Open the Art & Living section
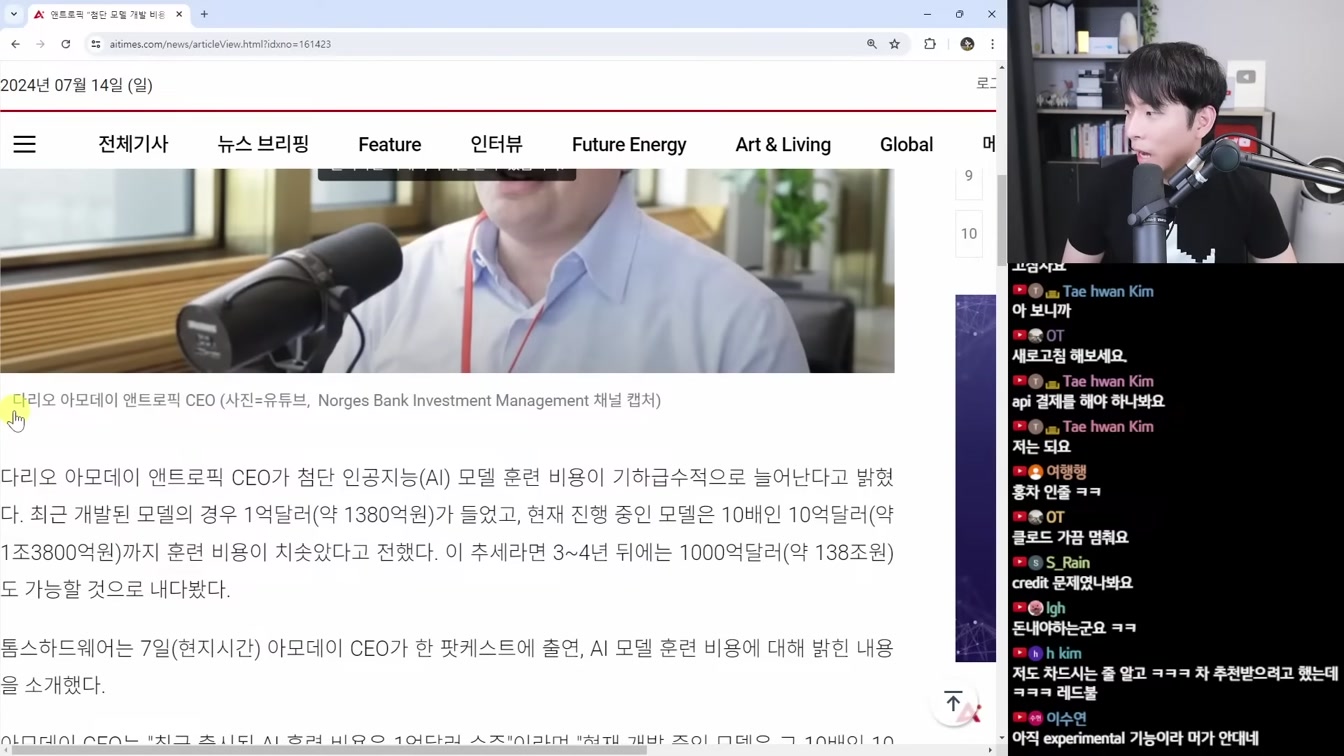 (783, 144)
